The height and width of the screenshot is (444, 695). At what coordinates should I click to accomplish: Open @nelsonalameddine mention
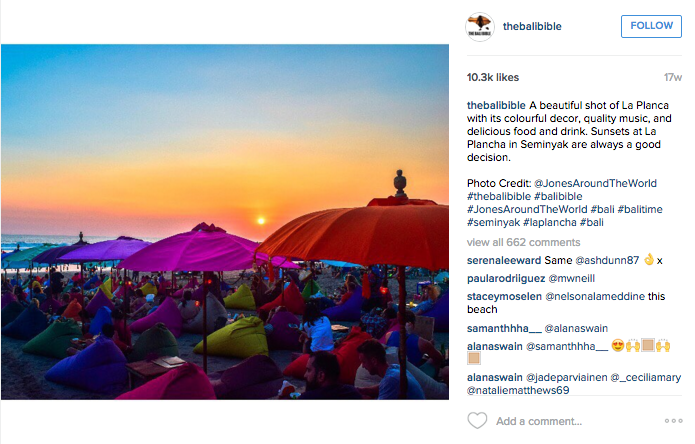pos(595,296)
